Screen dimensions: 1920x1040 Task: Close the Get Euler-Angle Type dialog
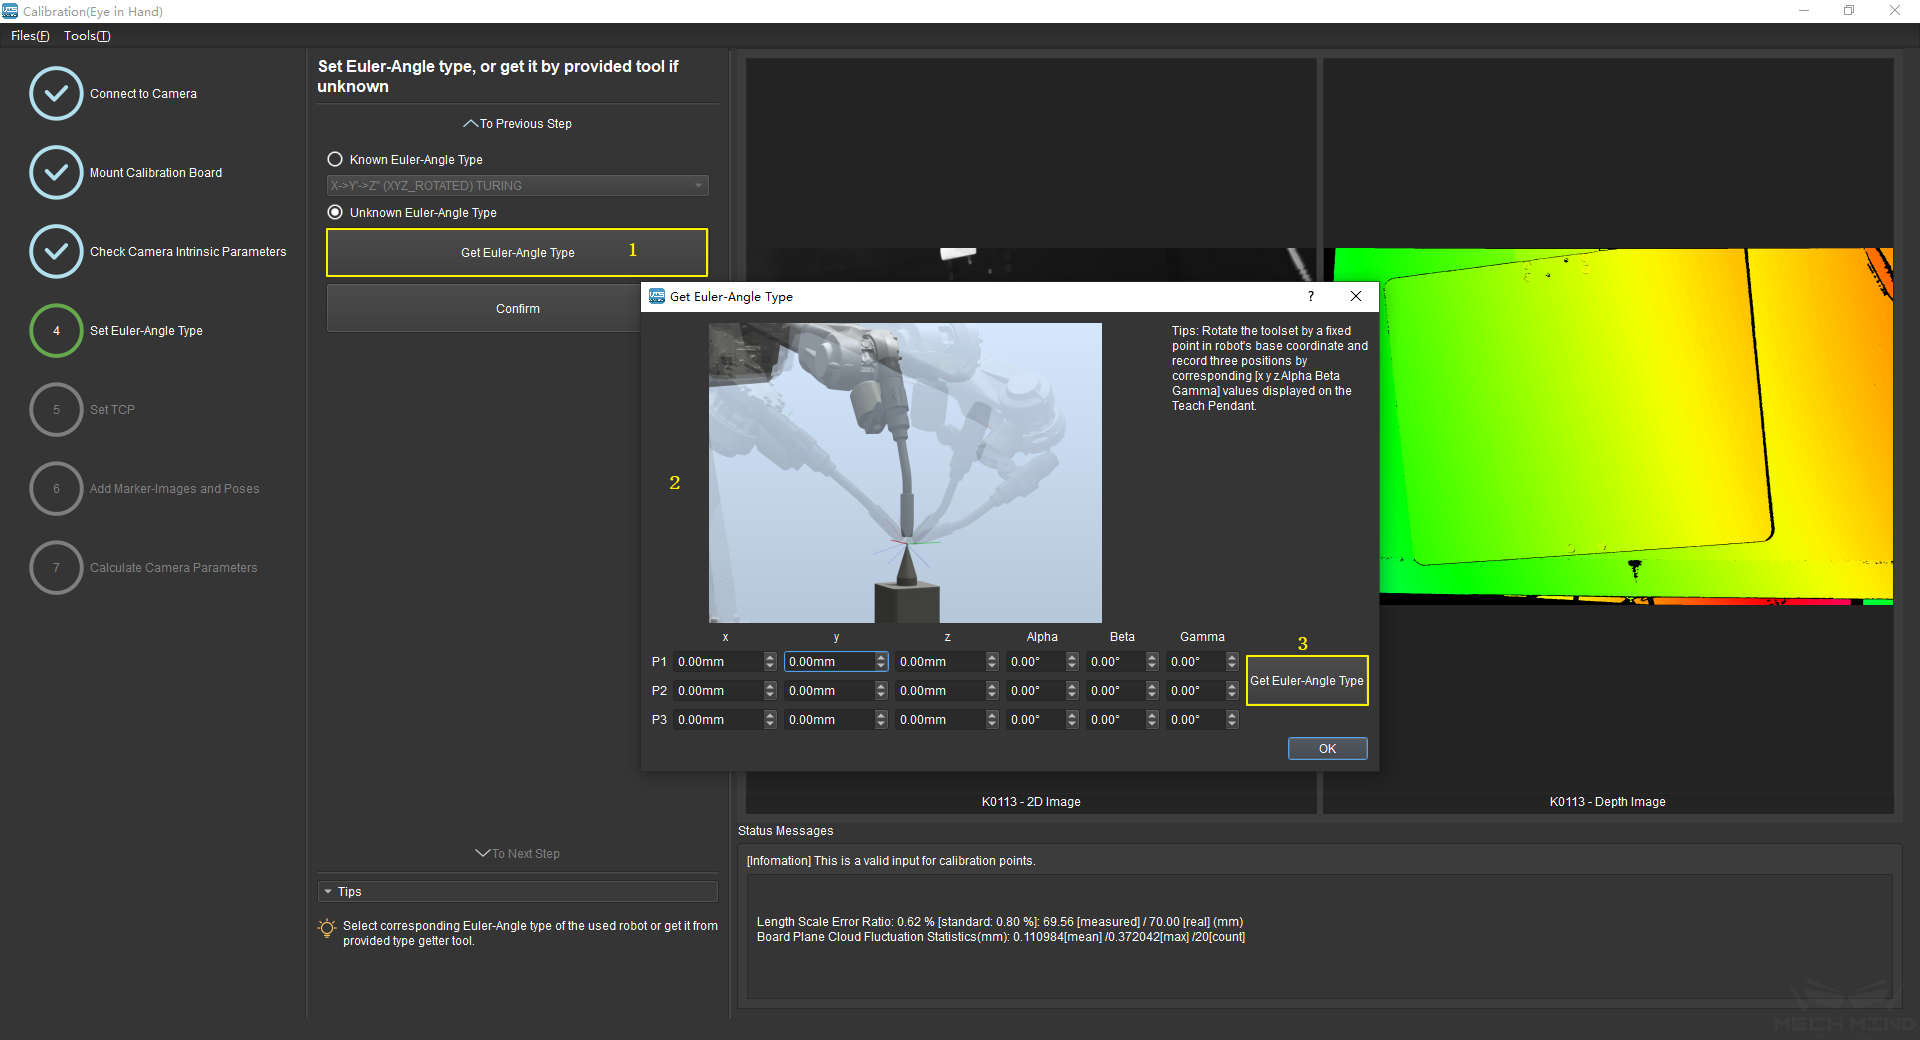[x=1355, y=296]
